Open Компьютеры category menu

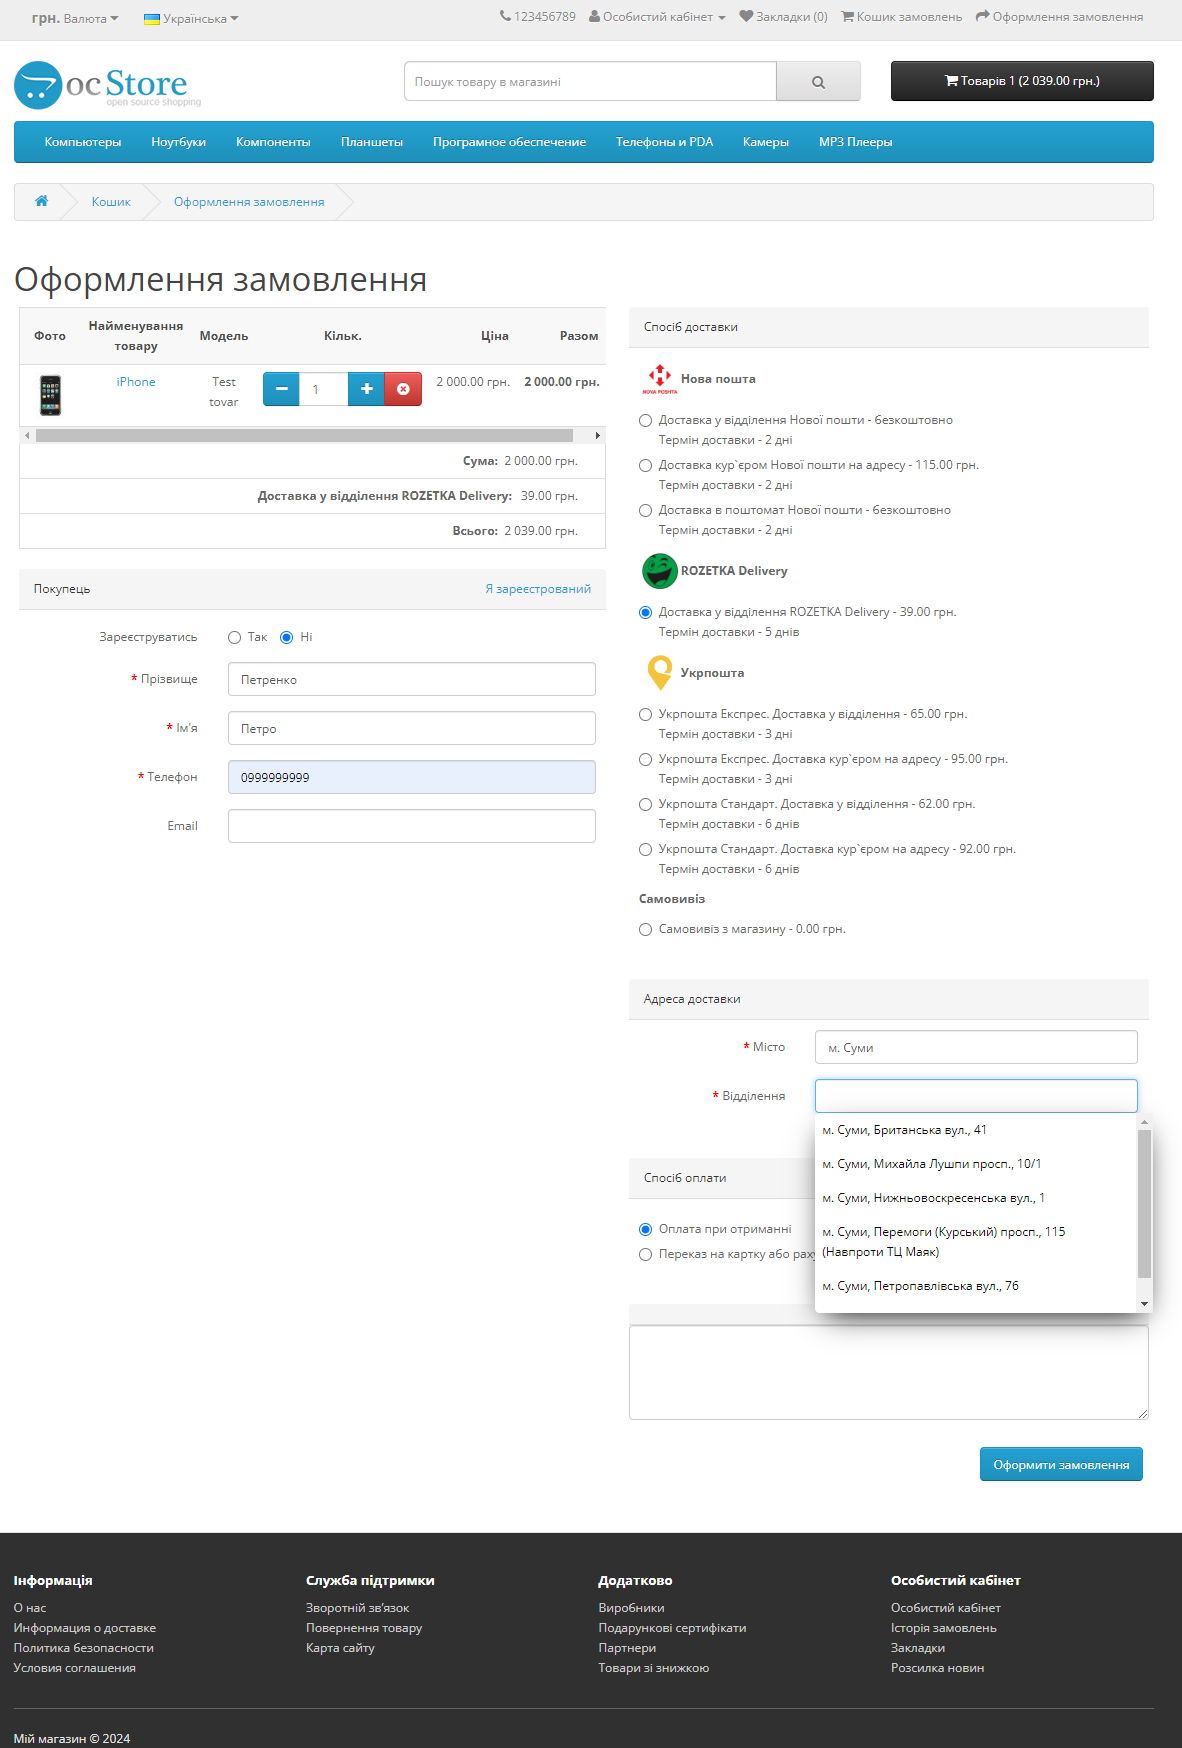click(83, 142)
